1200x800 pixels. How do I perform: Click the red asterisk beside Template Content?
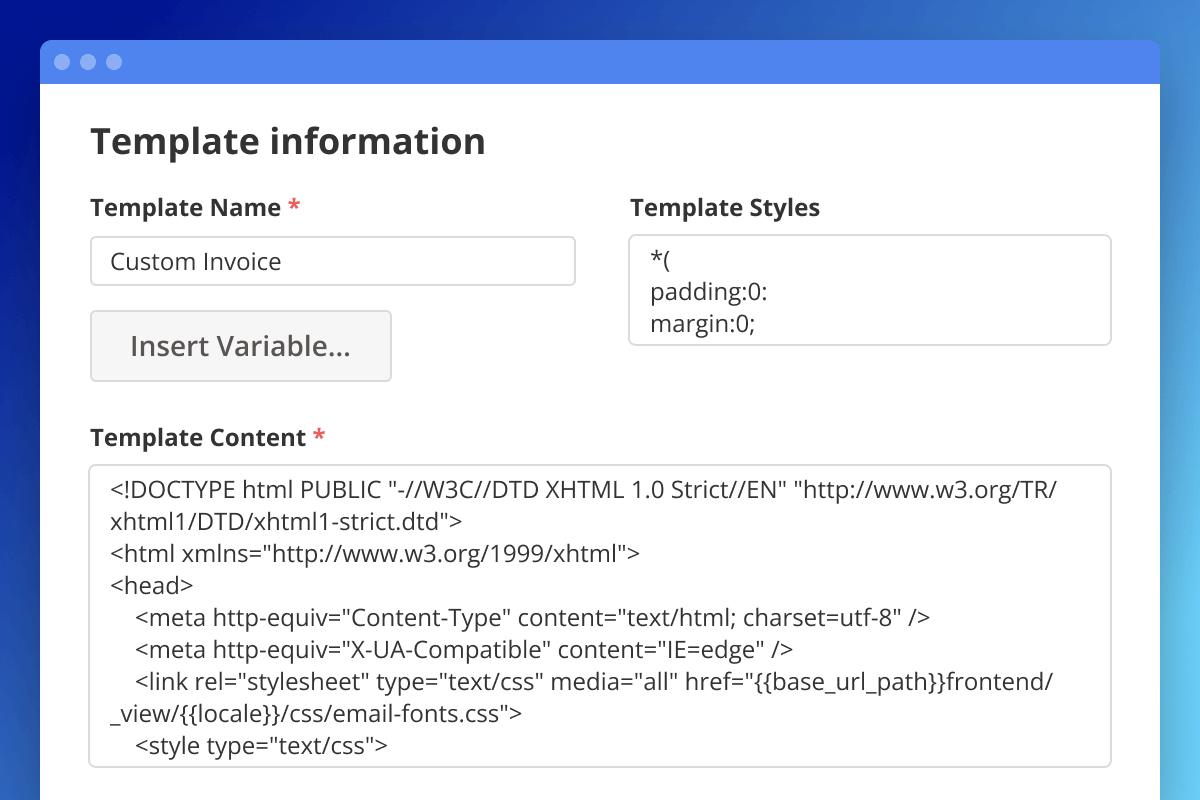coord(318,437)
